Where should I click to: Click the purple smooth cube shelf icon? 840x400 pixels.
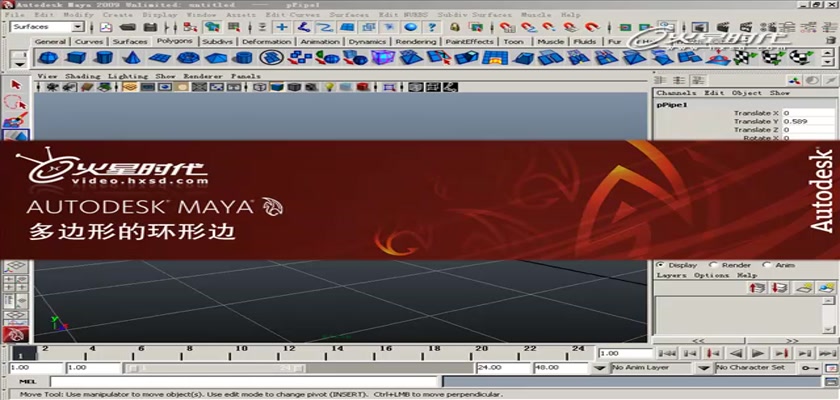[382, 57]
